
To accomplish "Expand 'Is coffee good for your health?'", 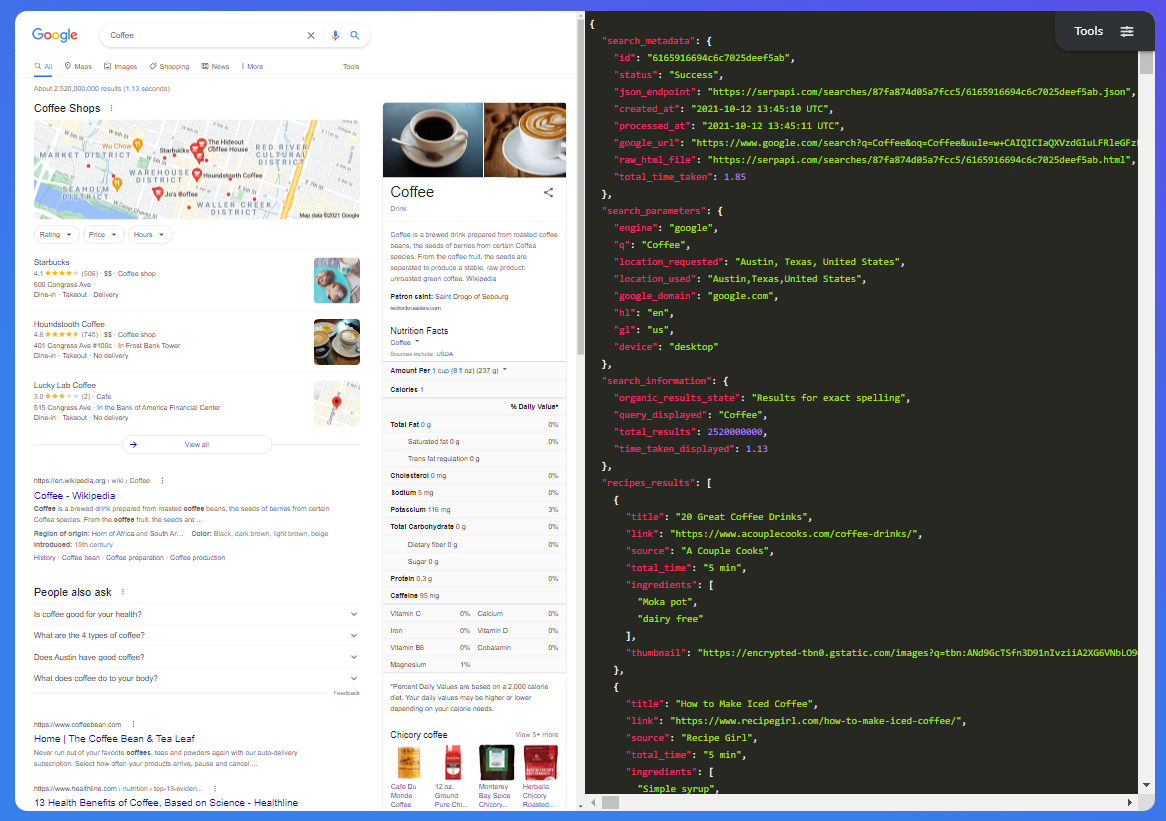I will (196, 614).
